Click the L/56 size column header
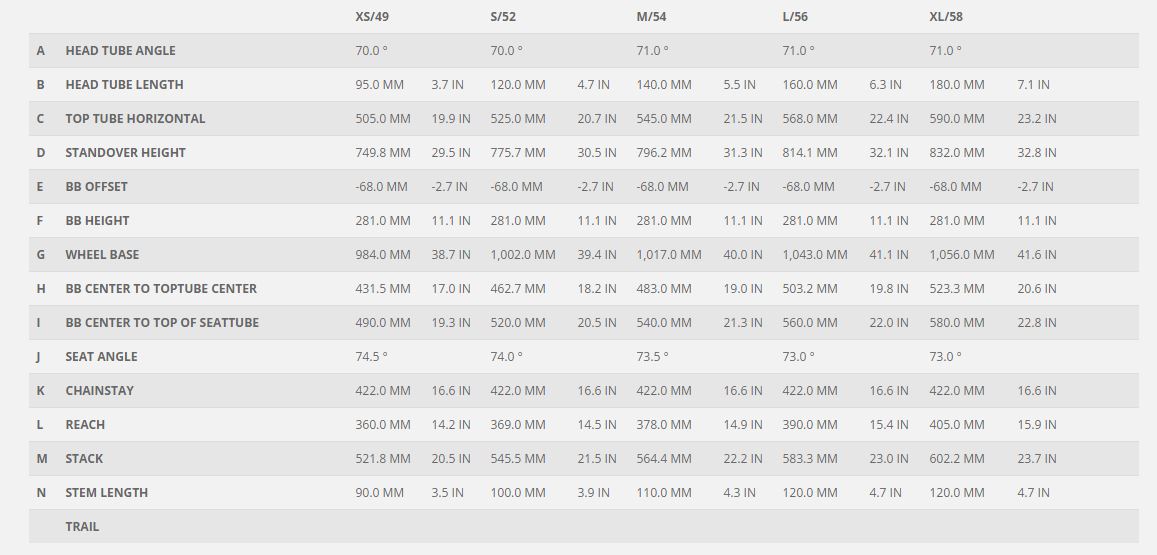The image size is (1157, 555). pos(797,17)
